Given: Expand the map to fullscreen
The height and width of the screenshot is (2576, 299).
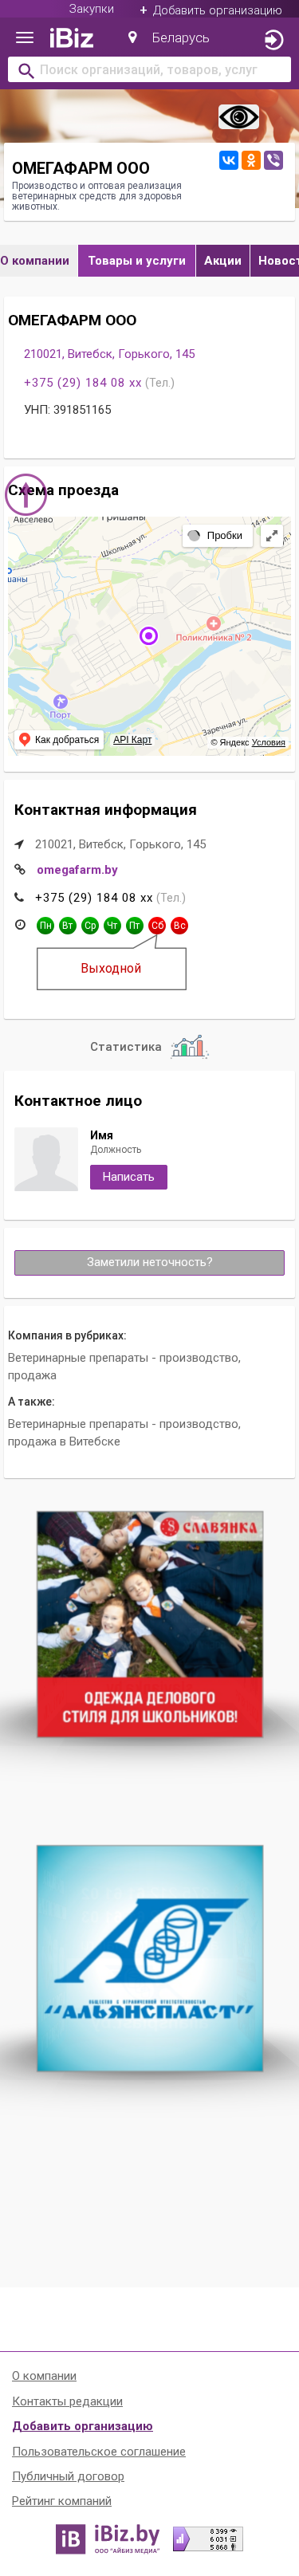Looking at the screenshot, I should (271, 536).
